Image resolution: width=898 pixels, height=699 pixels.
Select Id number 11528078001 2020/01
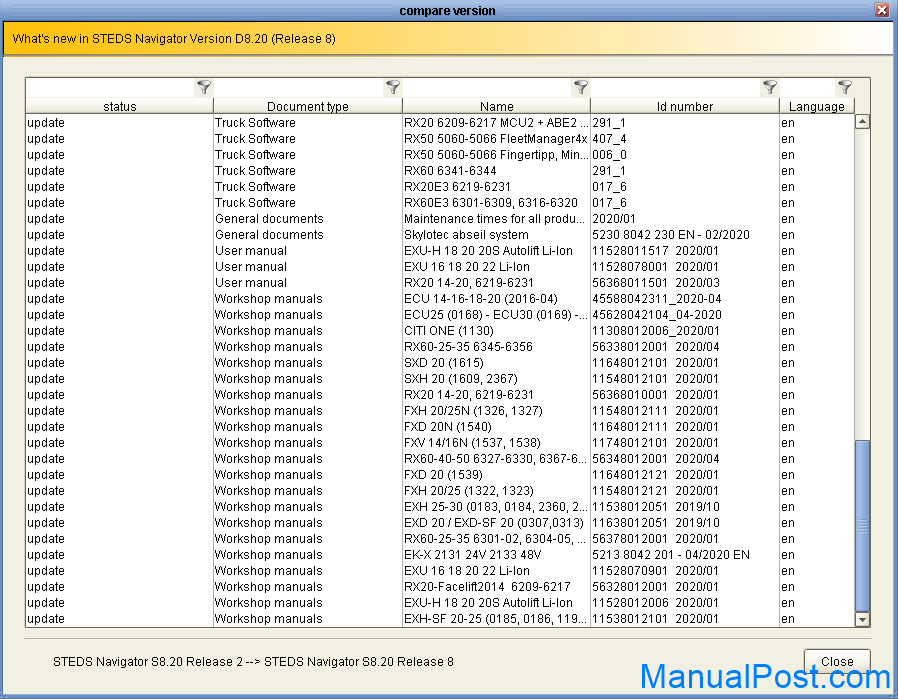[x=655, y=267]
